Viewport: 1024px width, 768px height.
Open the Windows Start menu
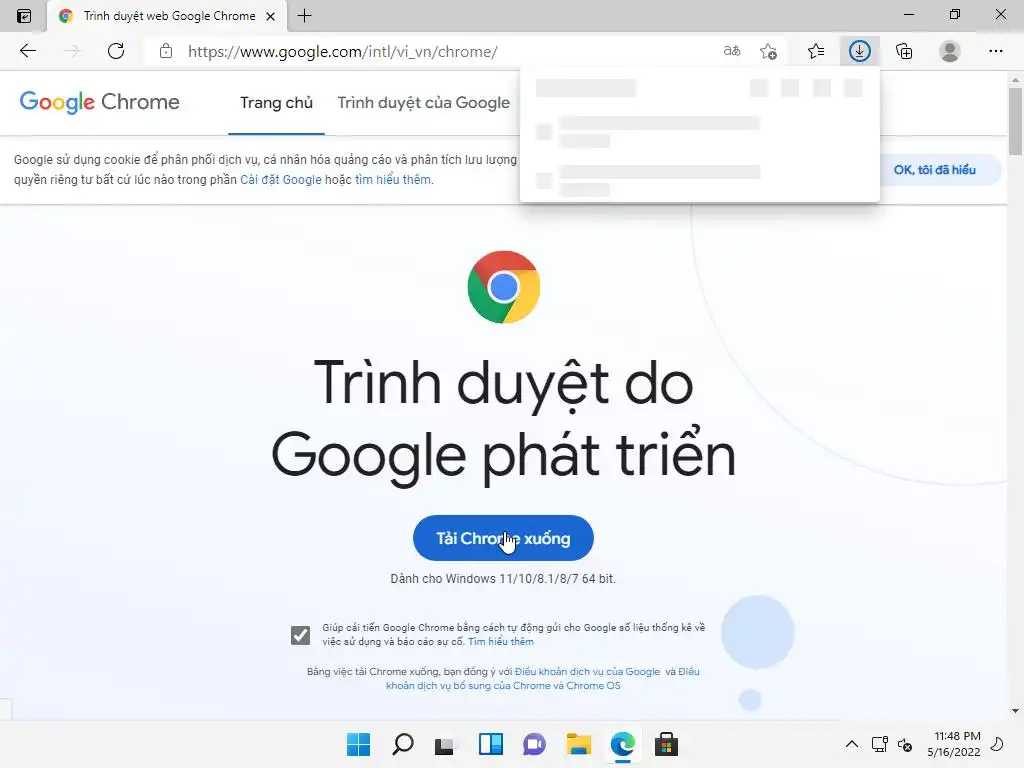(x=358, y=744)
